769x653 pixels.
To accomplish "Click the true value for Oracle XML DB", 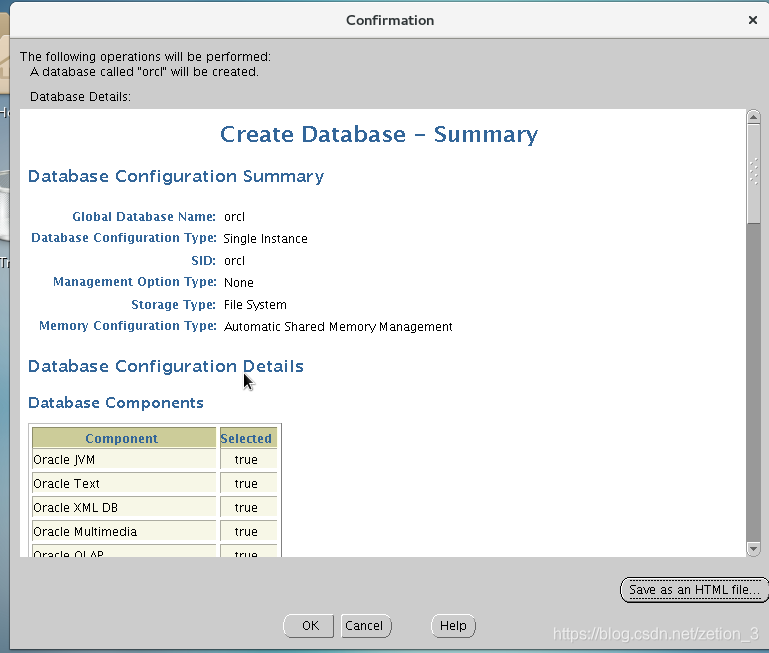I will pos(246,508).
